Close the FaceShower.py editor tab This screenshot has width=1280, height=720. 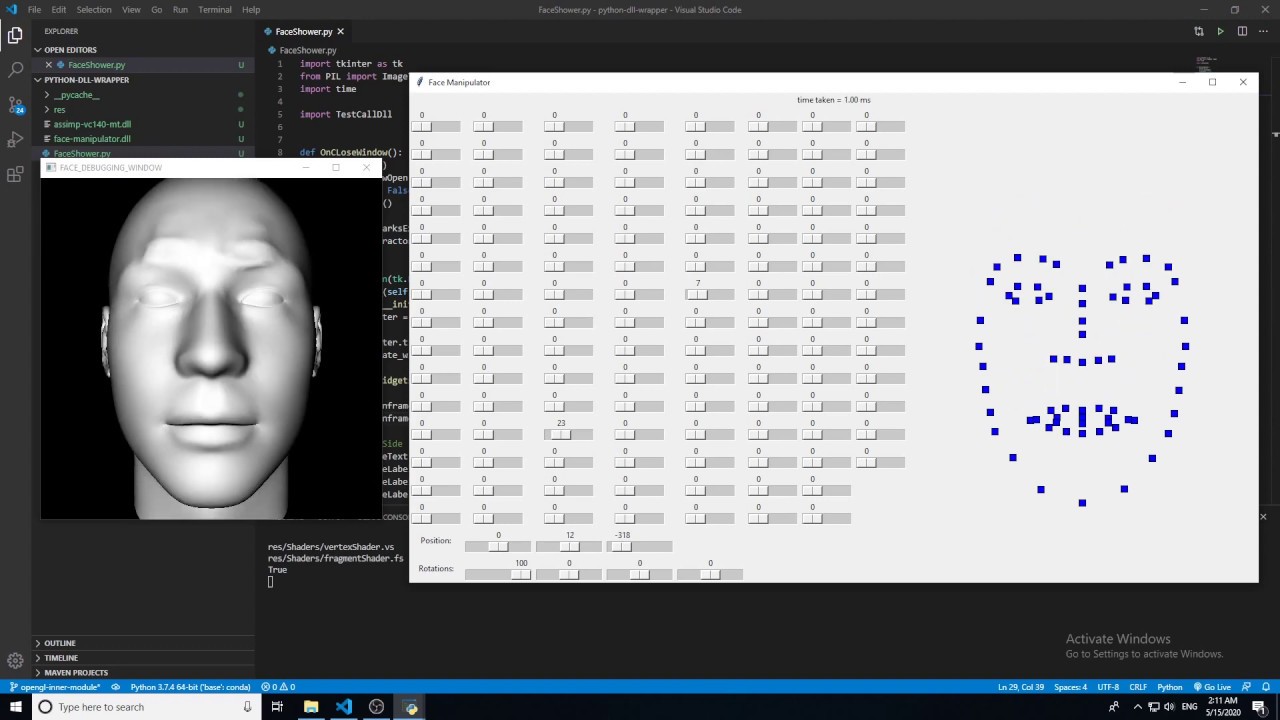[341, 32]
